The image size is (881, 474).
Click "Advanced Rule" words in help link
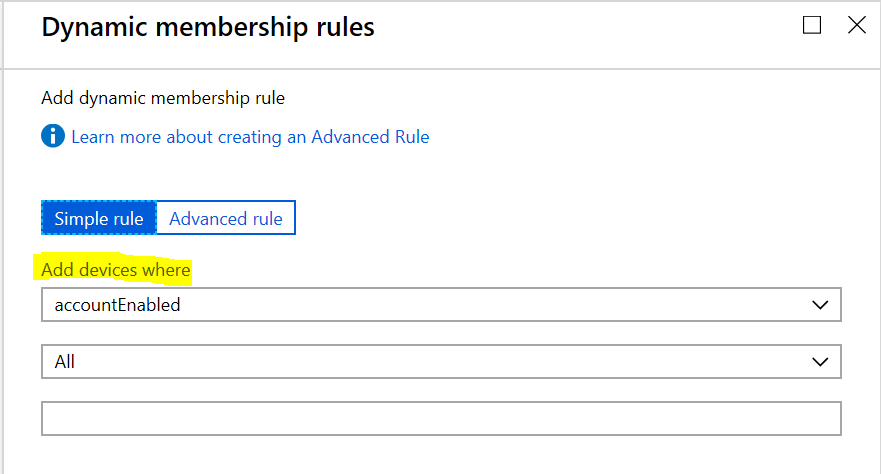[370, 137]
